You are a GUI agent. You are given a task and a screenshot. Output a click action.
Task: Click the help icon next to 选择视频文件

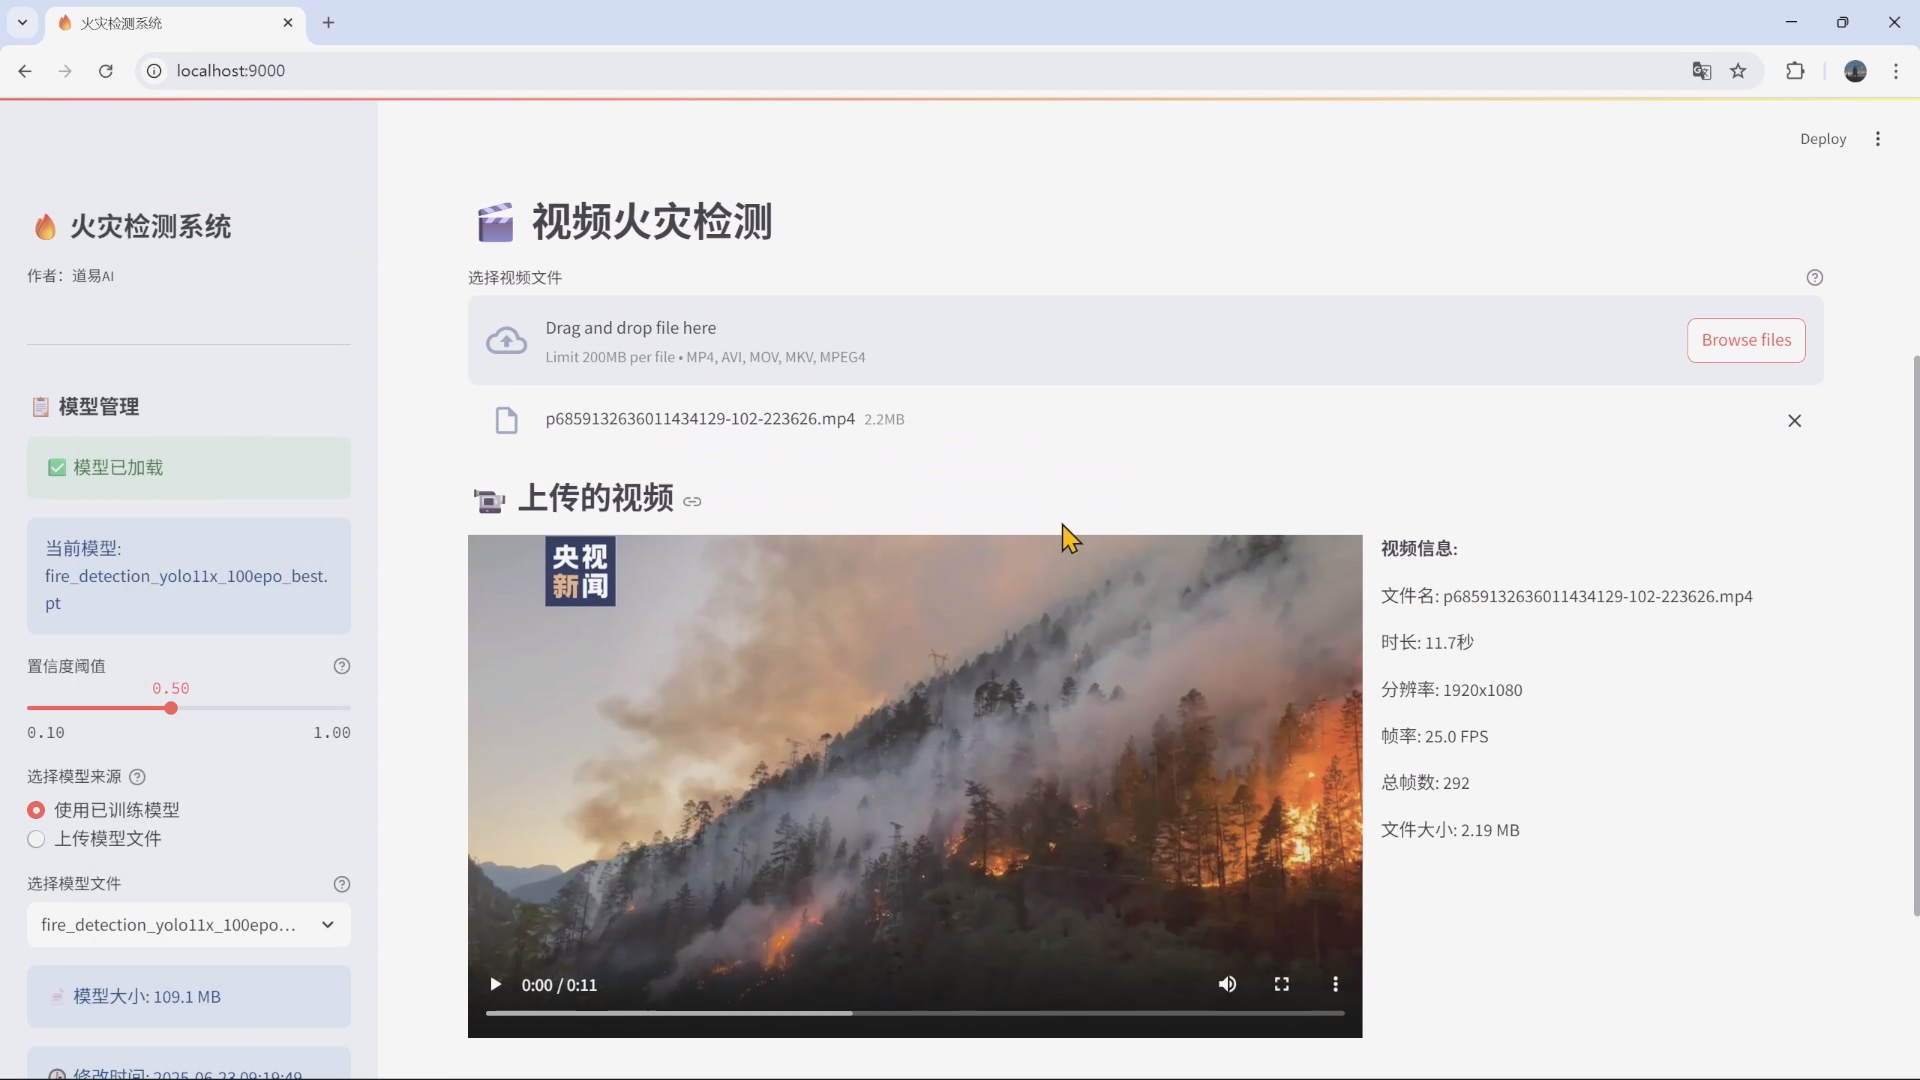click(x=1815, y=277)
